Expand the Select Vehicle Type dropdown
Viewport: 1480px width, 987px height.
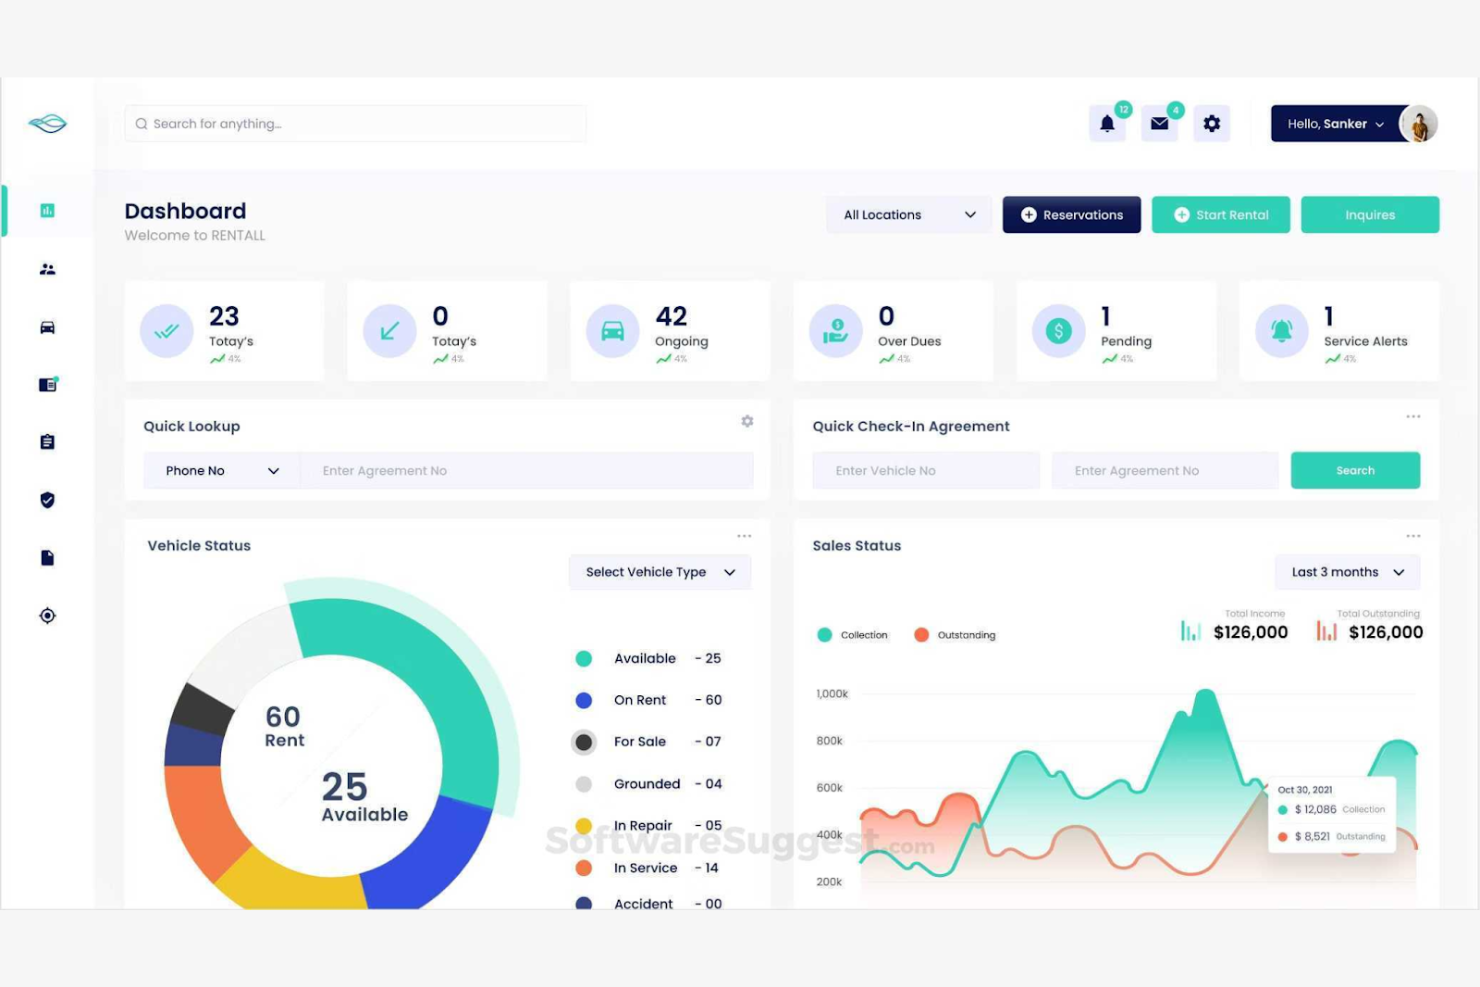pos(659,572)
